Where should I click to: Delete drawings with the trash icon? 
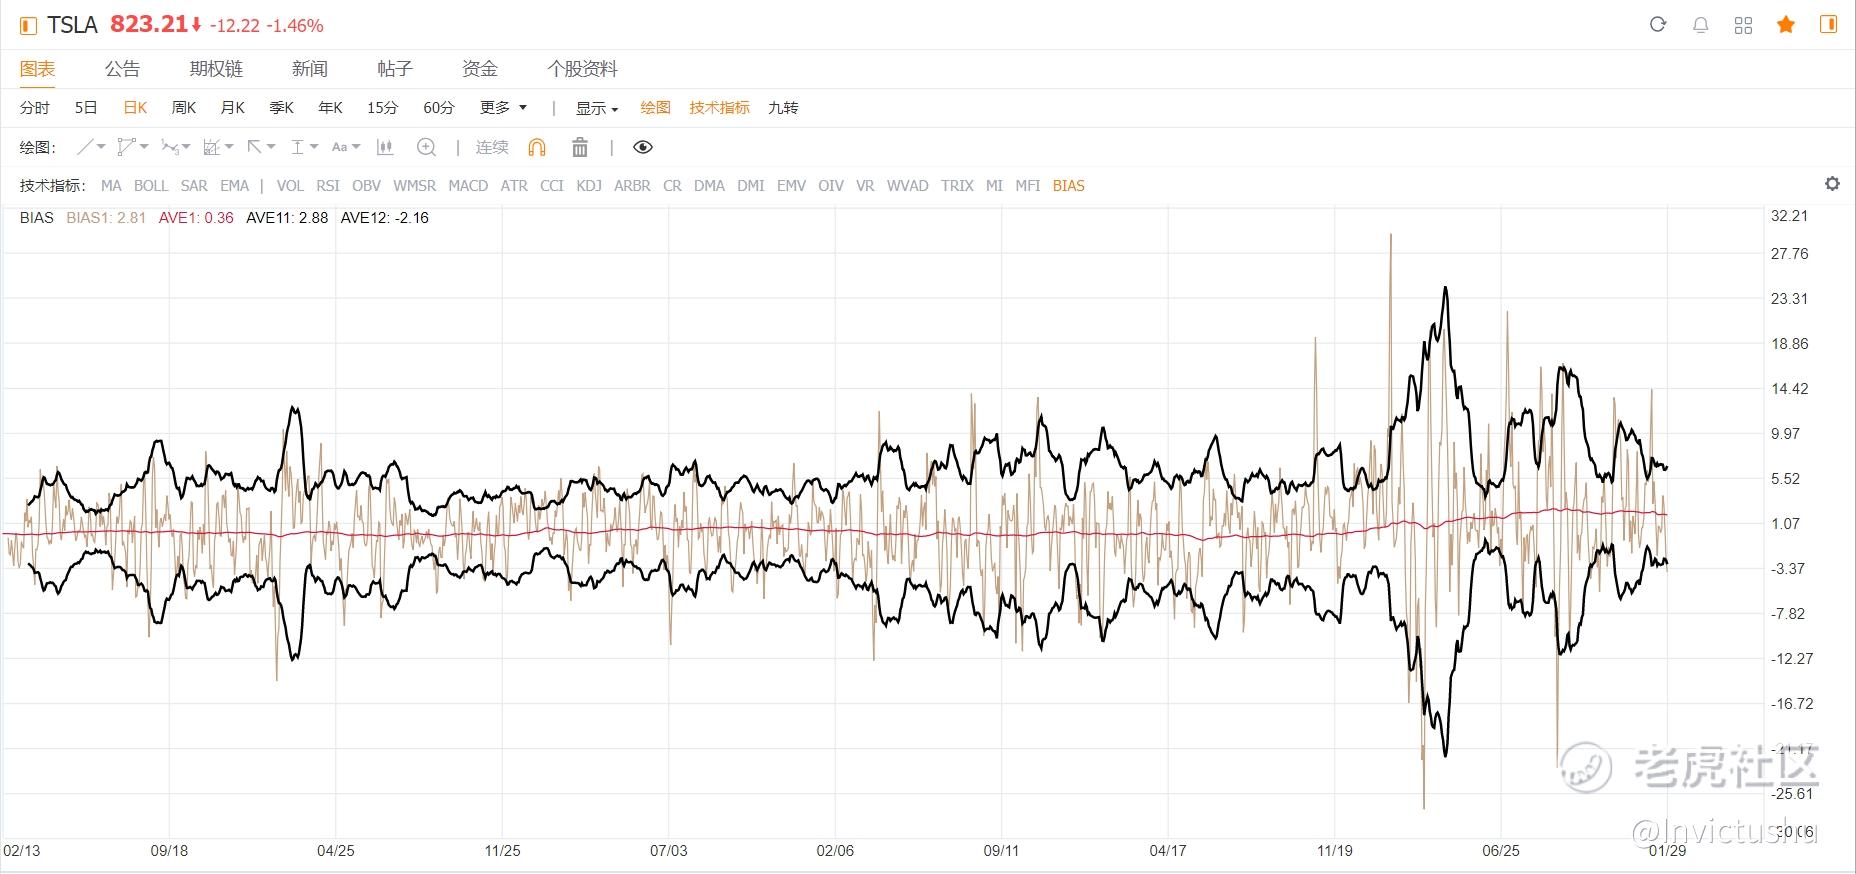pos(579,147)
